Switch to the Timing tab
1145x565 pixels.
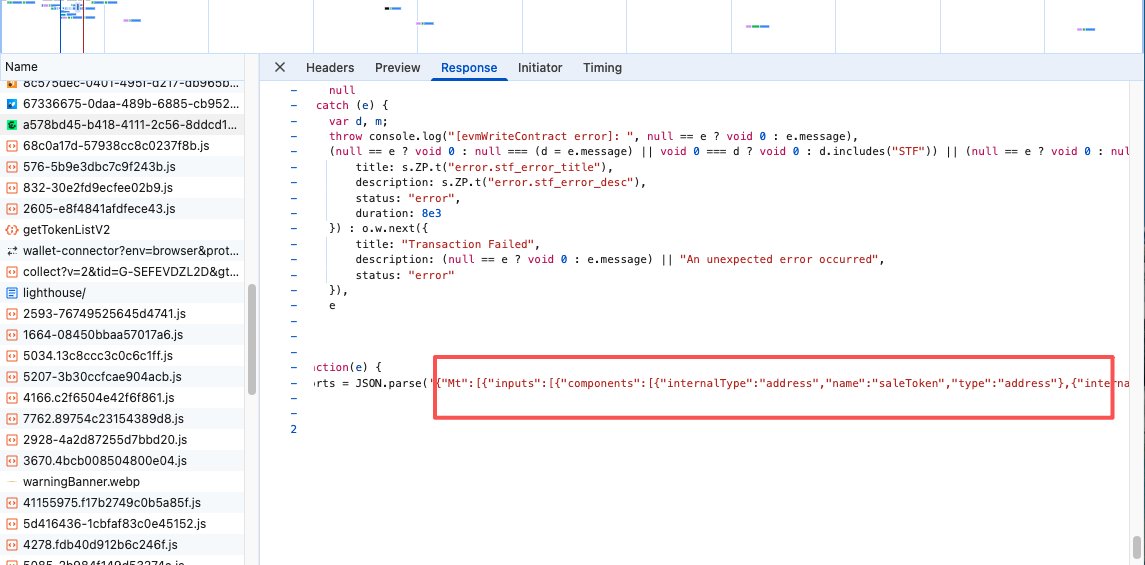602,68
